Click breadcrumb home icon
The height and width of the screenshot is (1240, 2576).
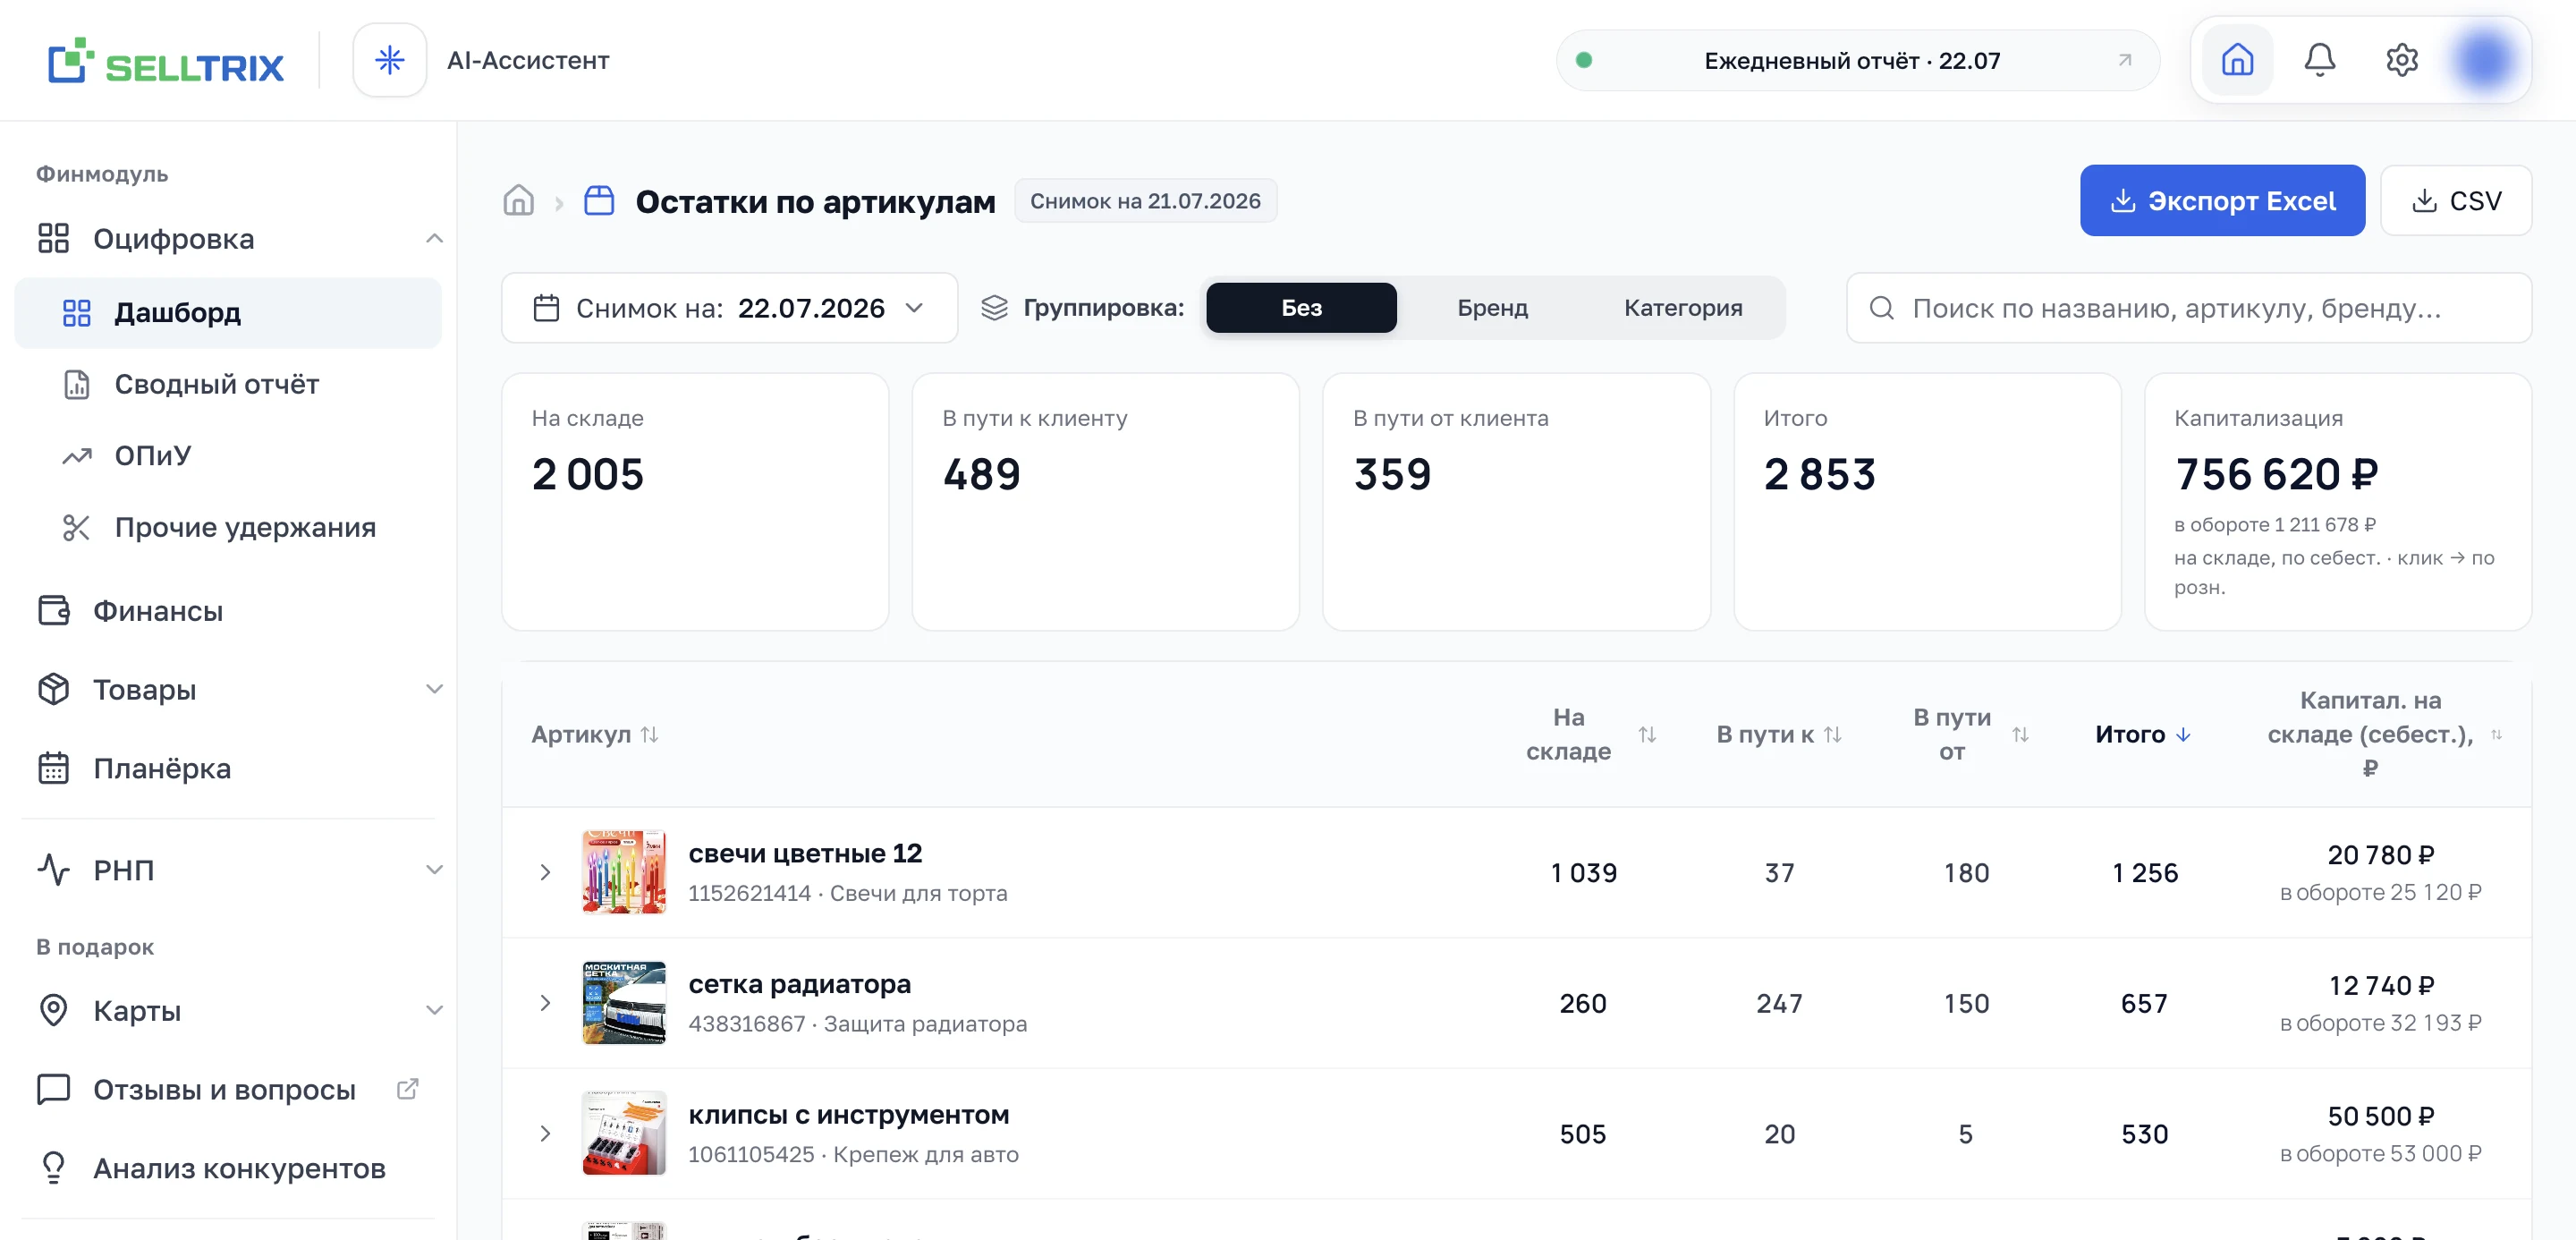518,201
